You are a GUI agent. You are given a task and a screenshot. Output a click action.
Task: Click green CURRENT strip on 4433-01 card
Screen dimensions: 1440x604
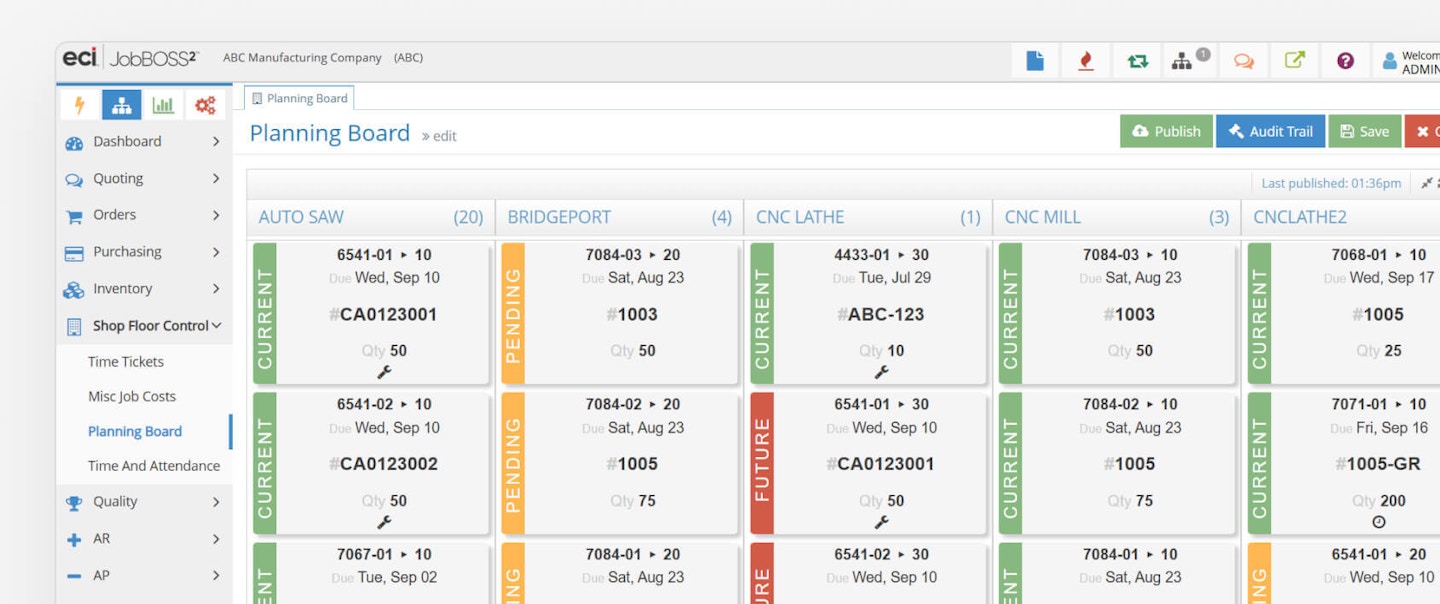(x=762, y=313)
